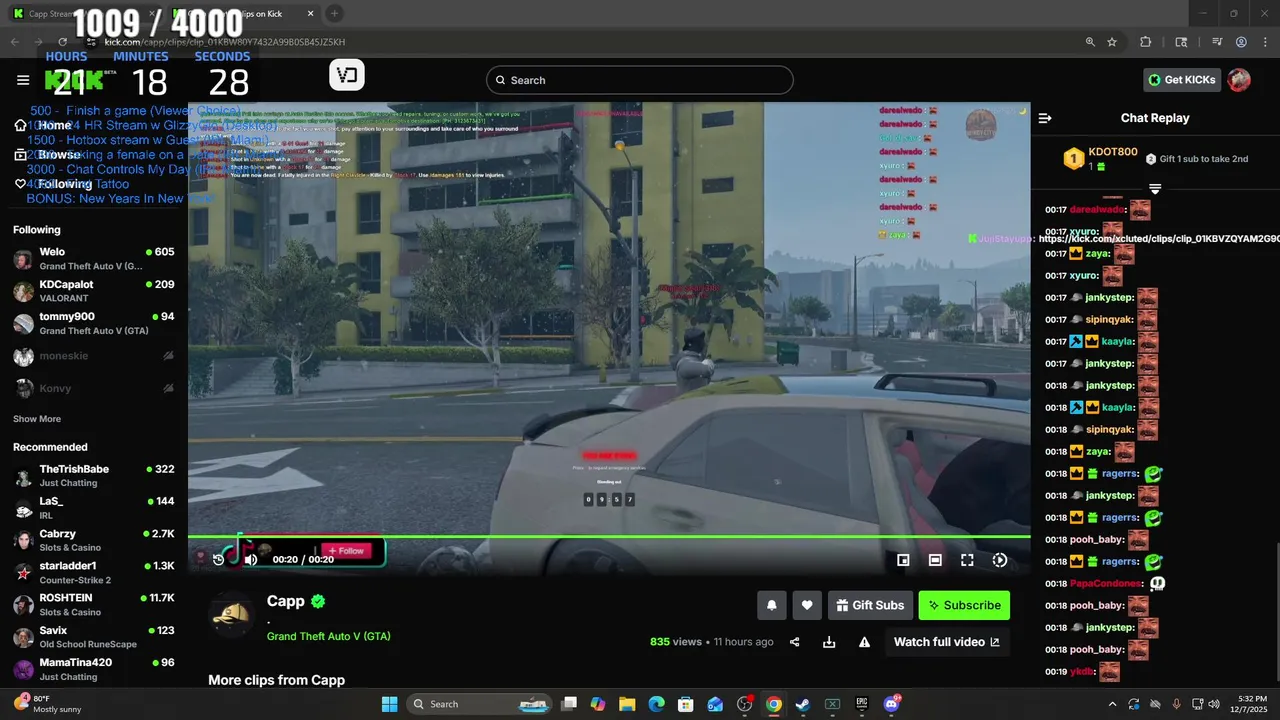
Task: Open the Chrome media controls icon
Action: pos(1217,42)
